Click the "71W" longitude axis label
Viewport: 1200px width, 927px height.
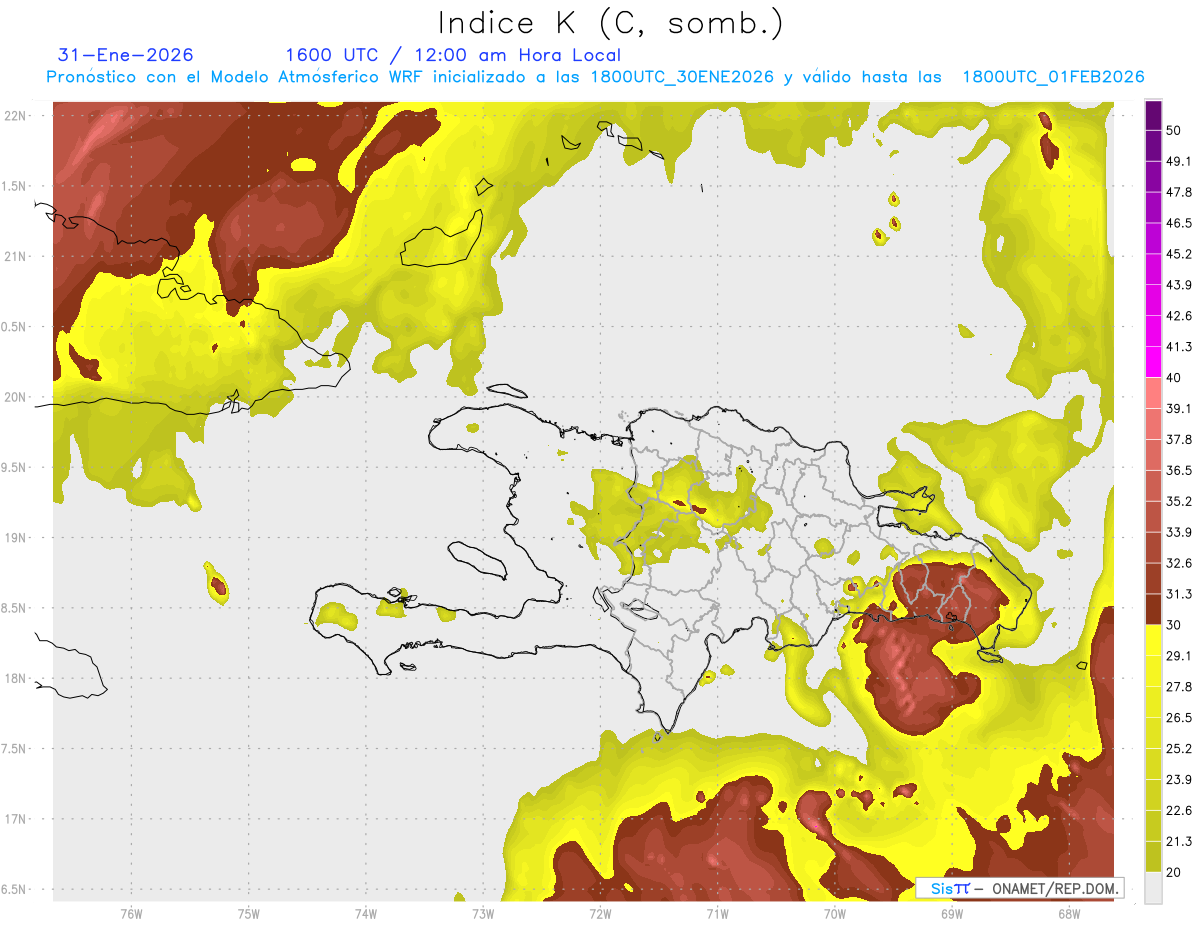coord(717,914)
